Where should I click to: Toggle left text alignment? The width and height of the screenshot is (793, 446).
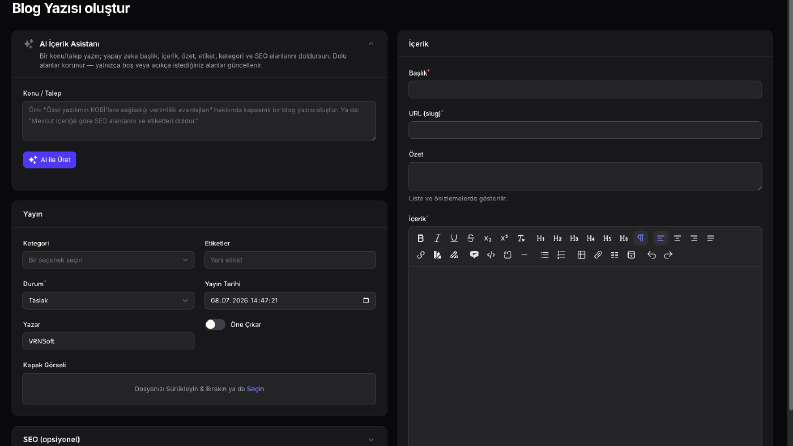[x=660, y=238]
